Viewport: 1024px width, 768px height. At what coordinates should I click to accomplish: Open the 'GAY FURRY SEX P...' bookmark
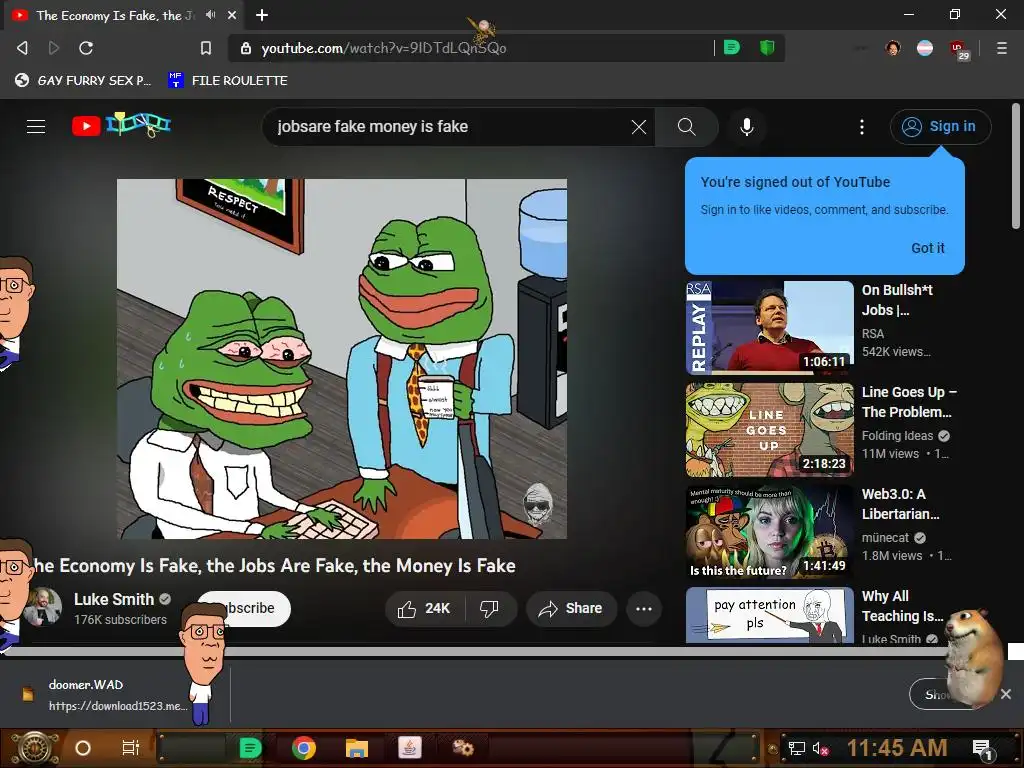click(x=83, y=80)
